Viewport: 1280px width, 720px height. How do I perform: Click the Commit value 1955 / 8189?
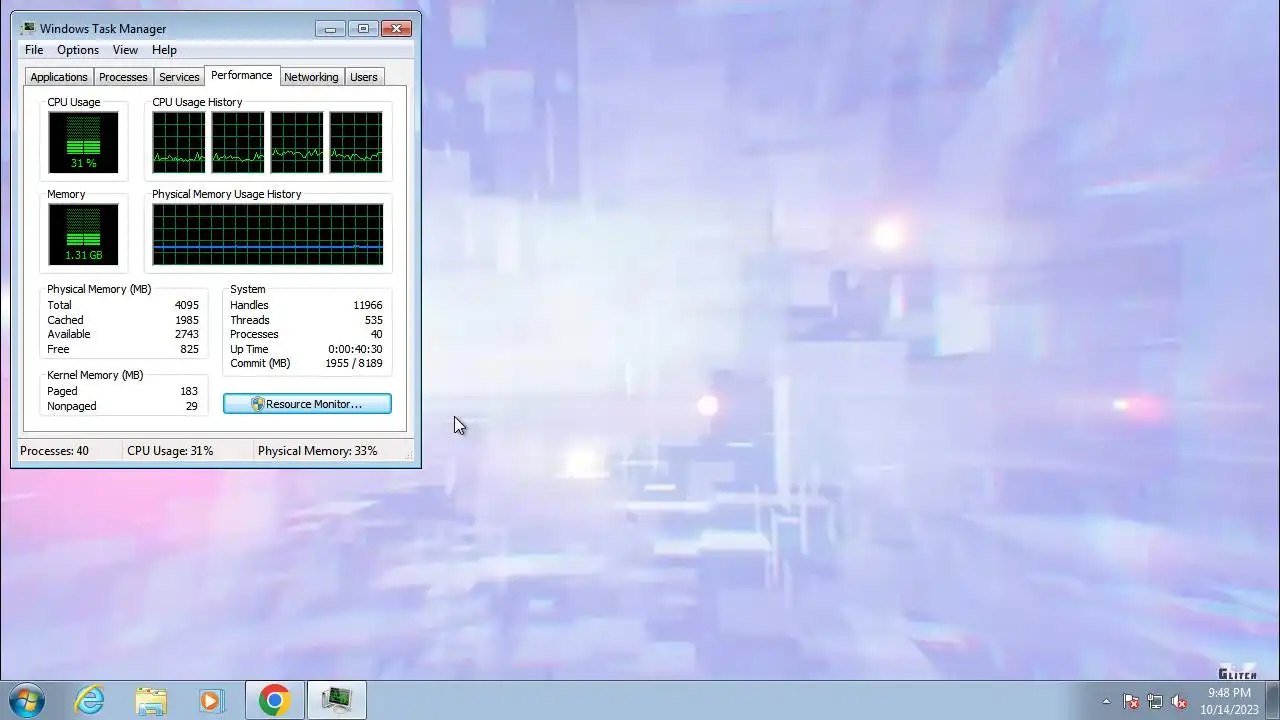click(x=353, y=363)
